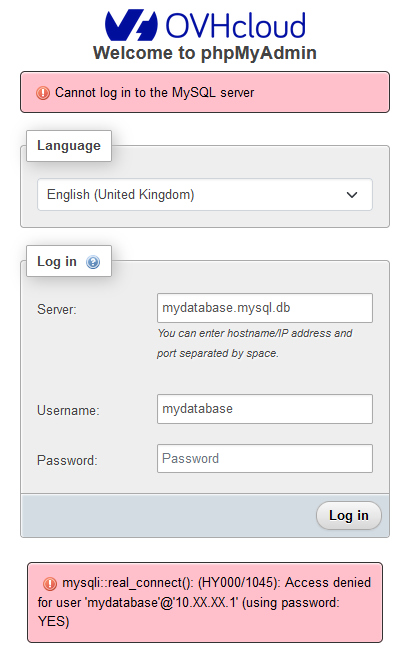Focus the Password input field
This screenshot has height=660, width=402.
coord(265,458)
